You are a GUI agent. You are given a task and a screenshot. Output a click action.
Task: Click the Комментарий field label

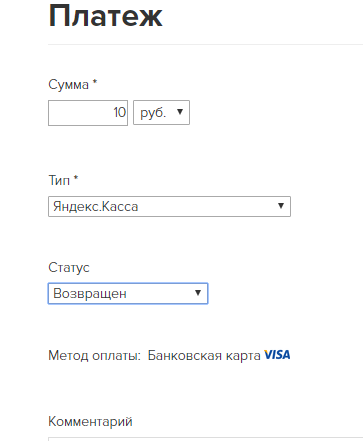[x=90, y=422]
